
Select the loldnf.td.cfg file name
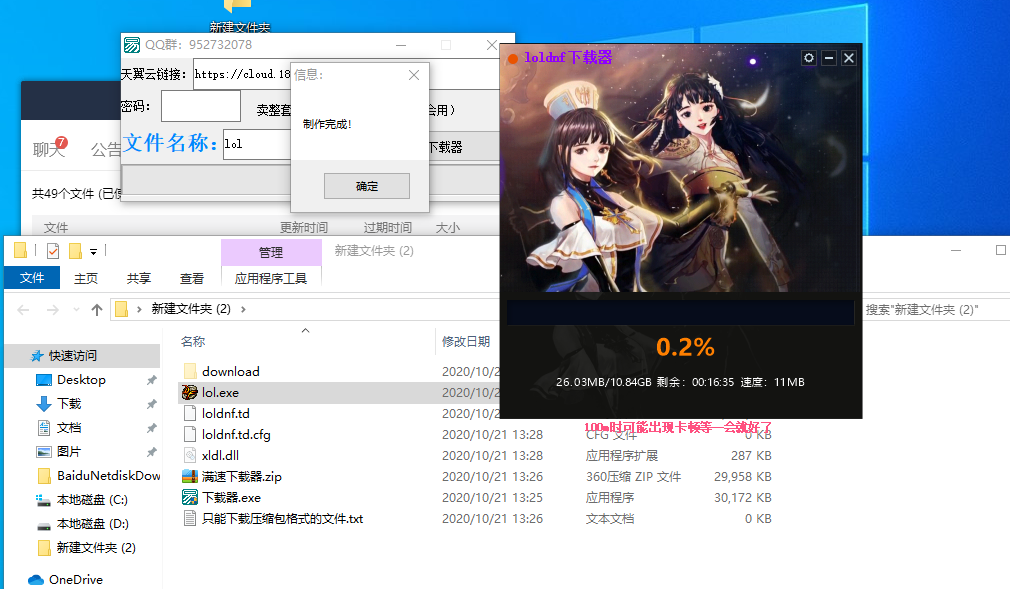click(x=236, y=434)
